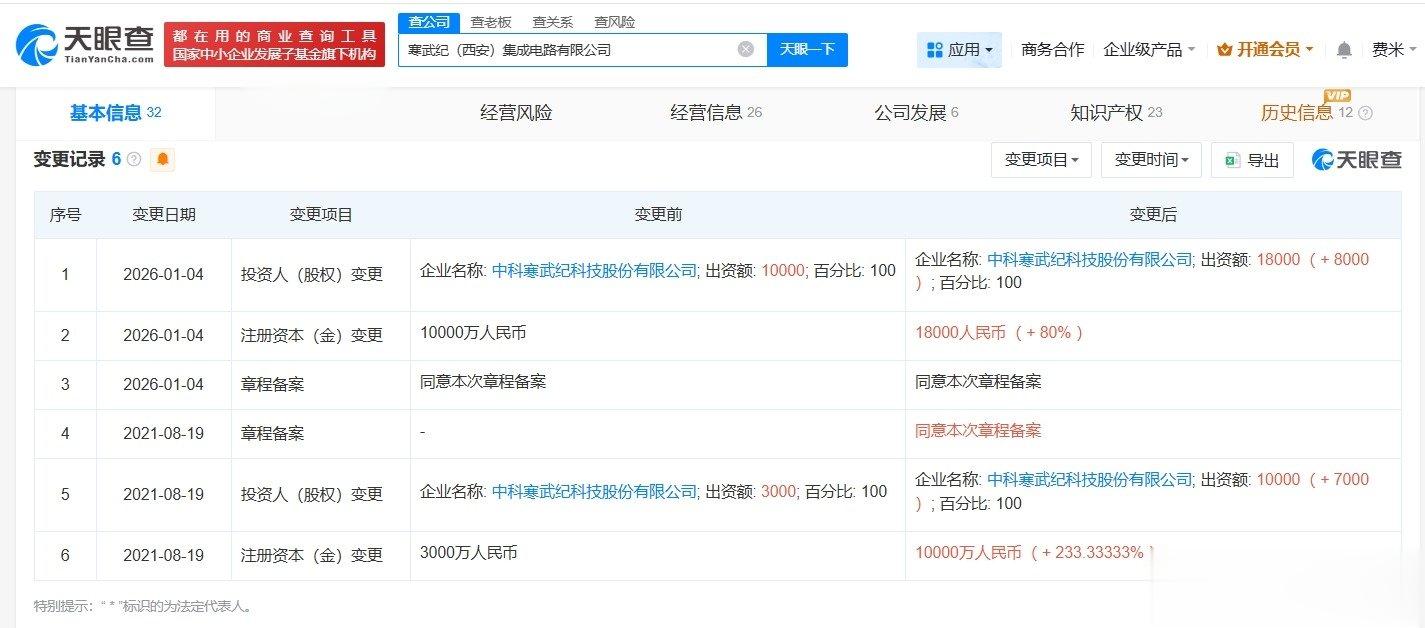Click the 序号 column header
This screenshot has width=1425, height=628.
coord(65,214)
